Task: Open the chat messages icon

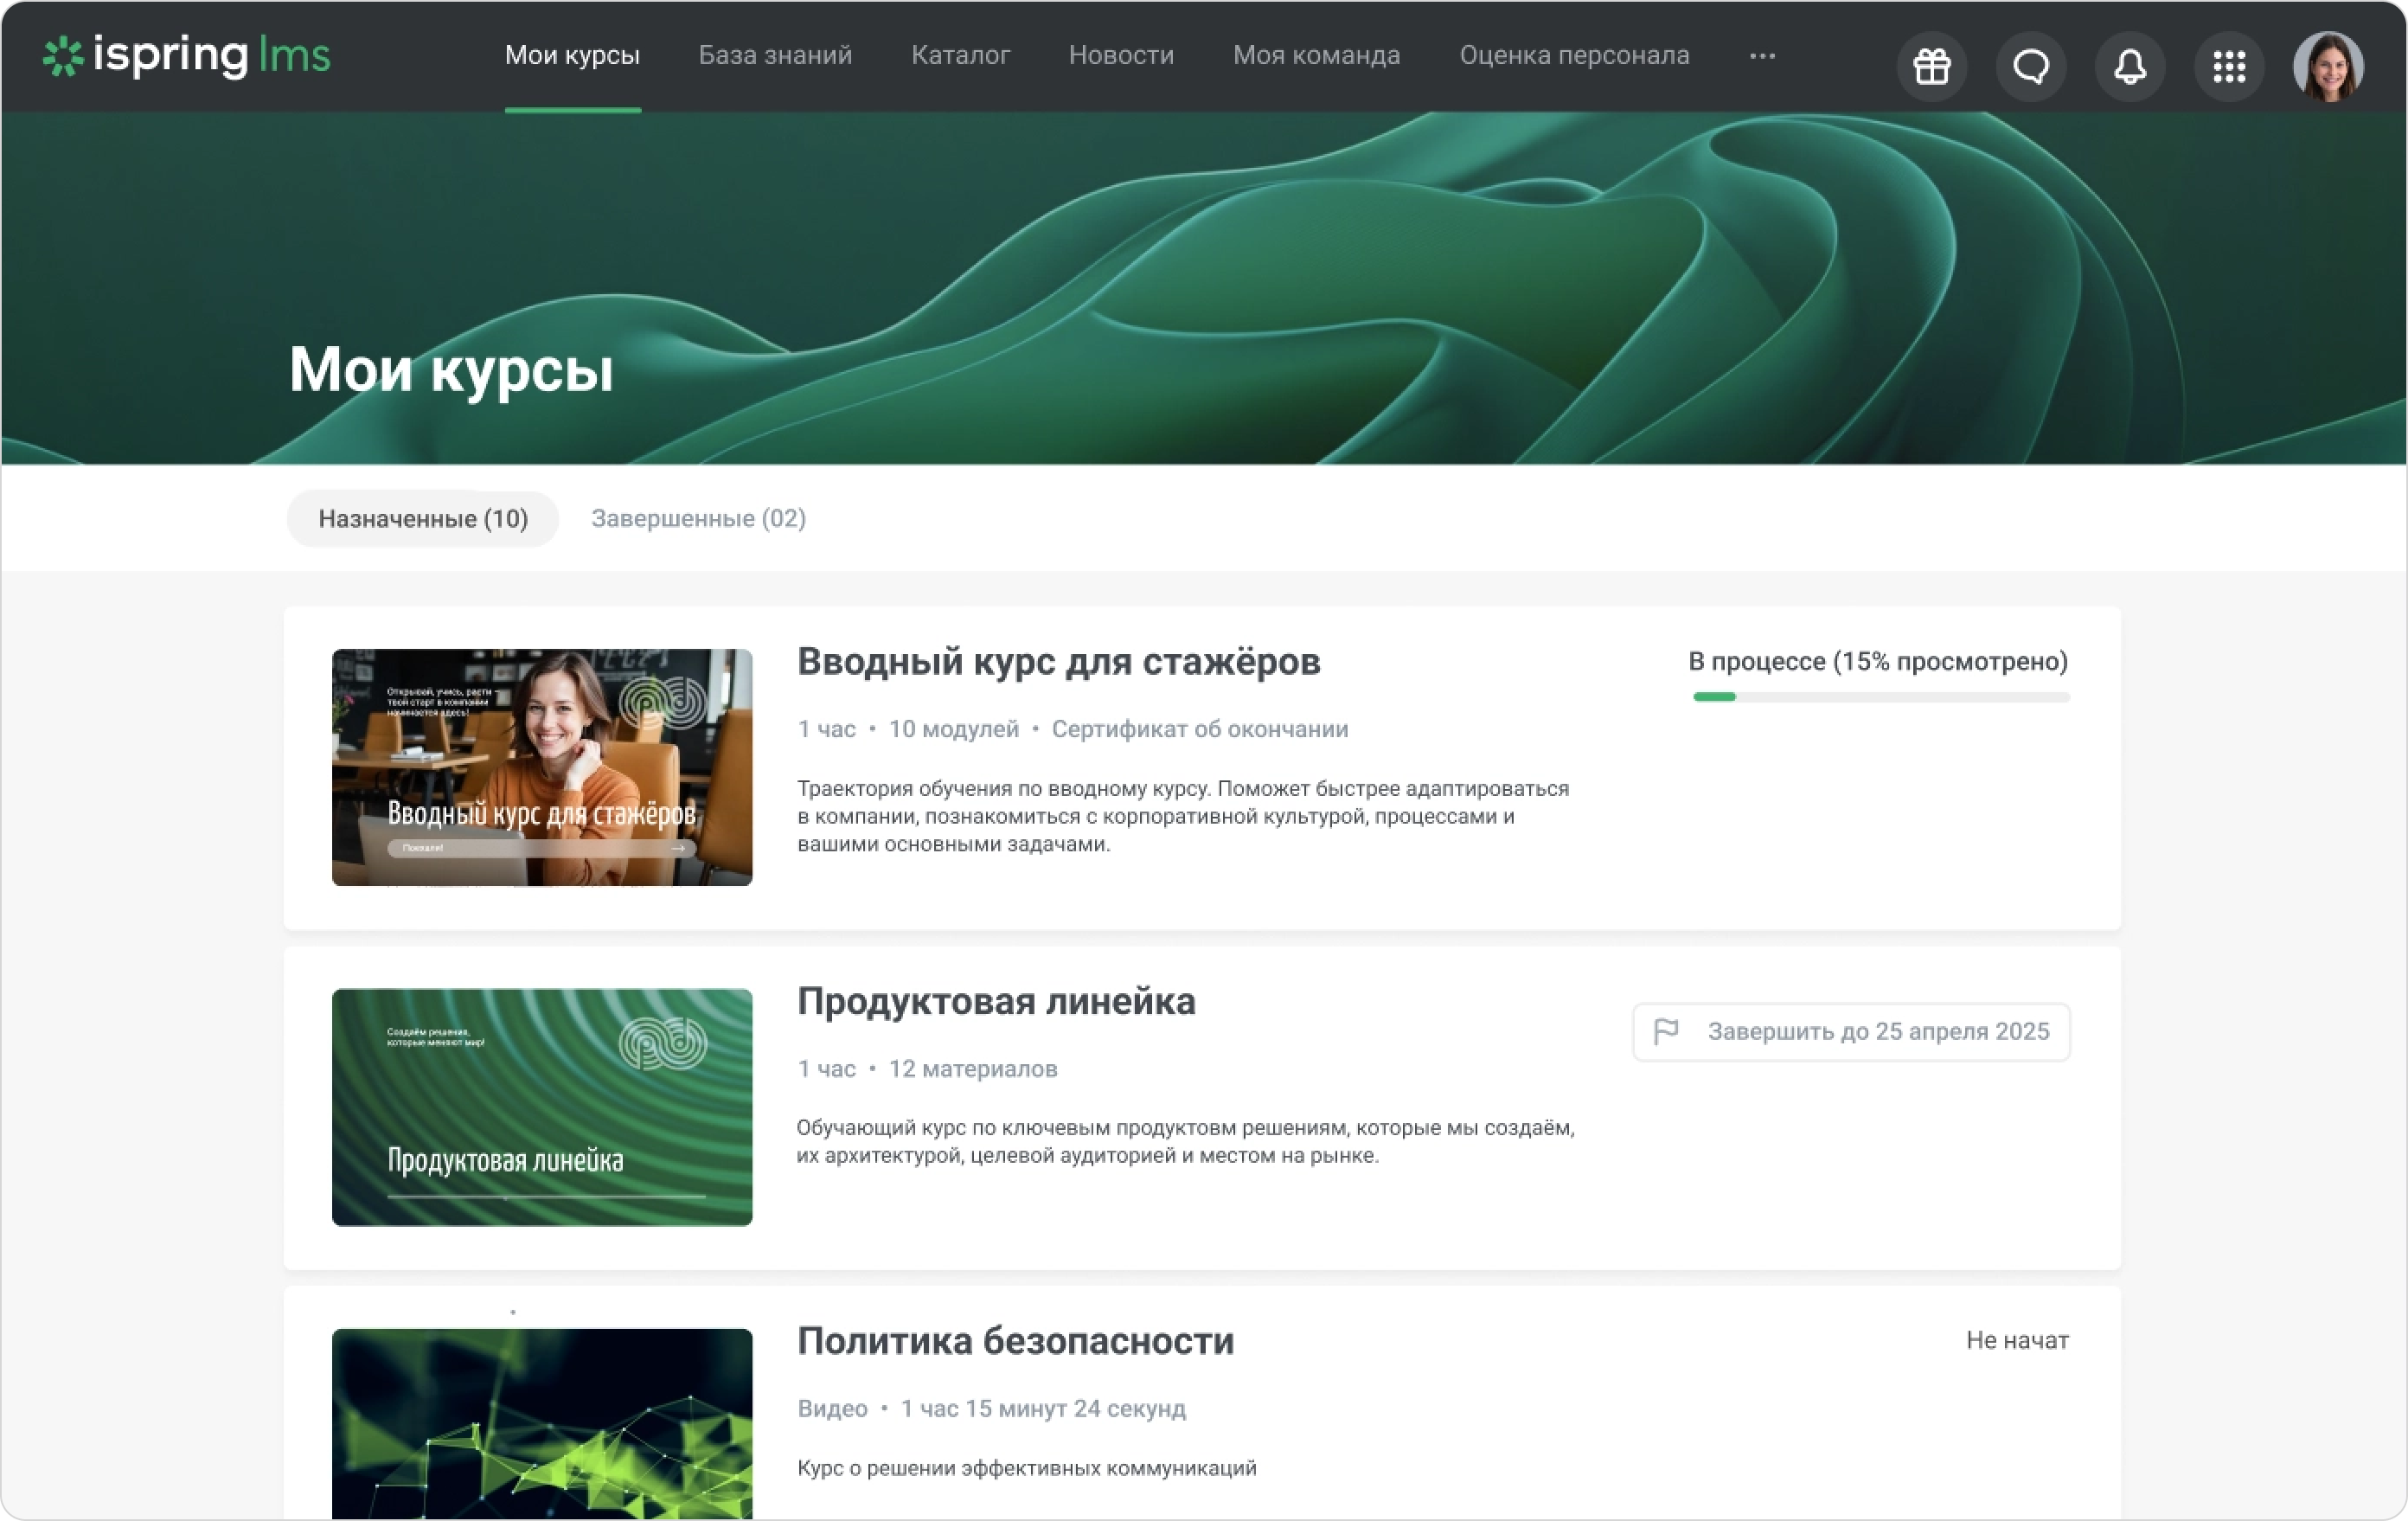Action: point(2030,67)
